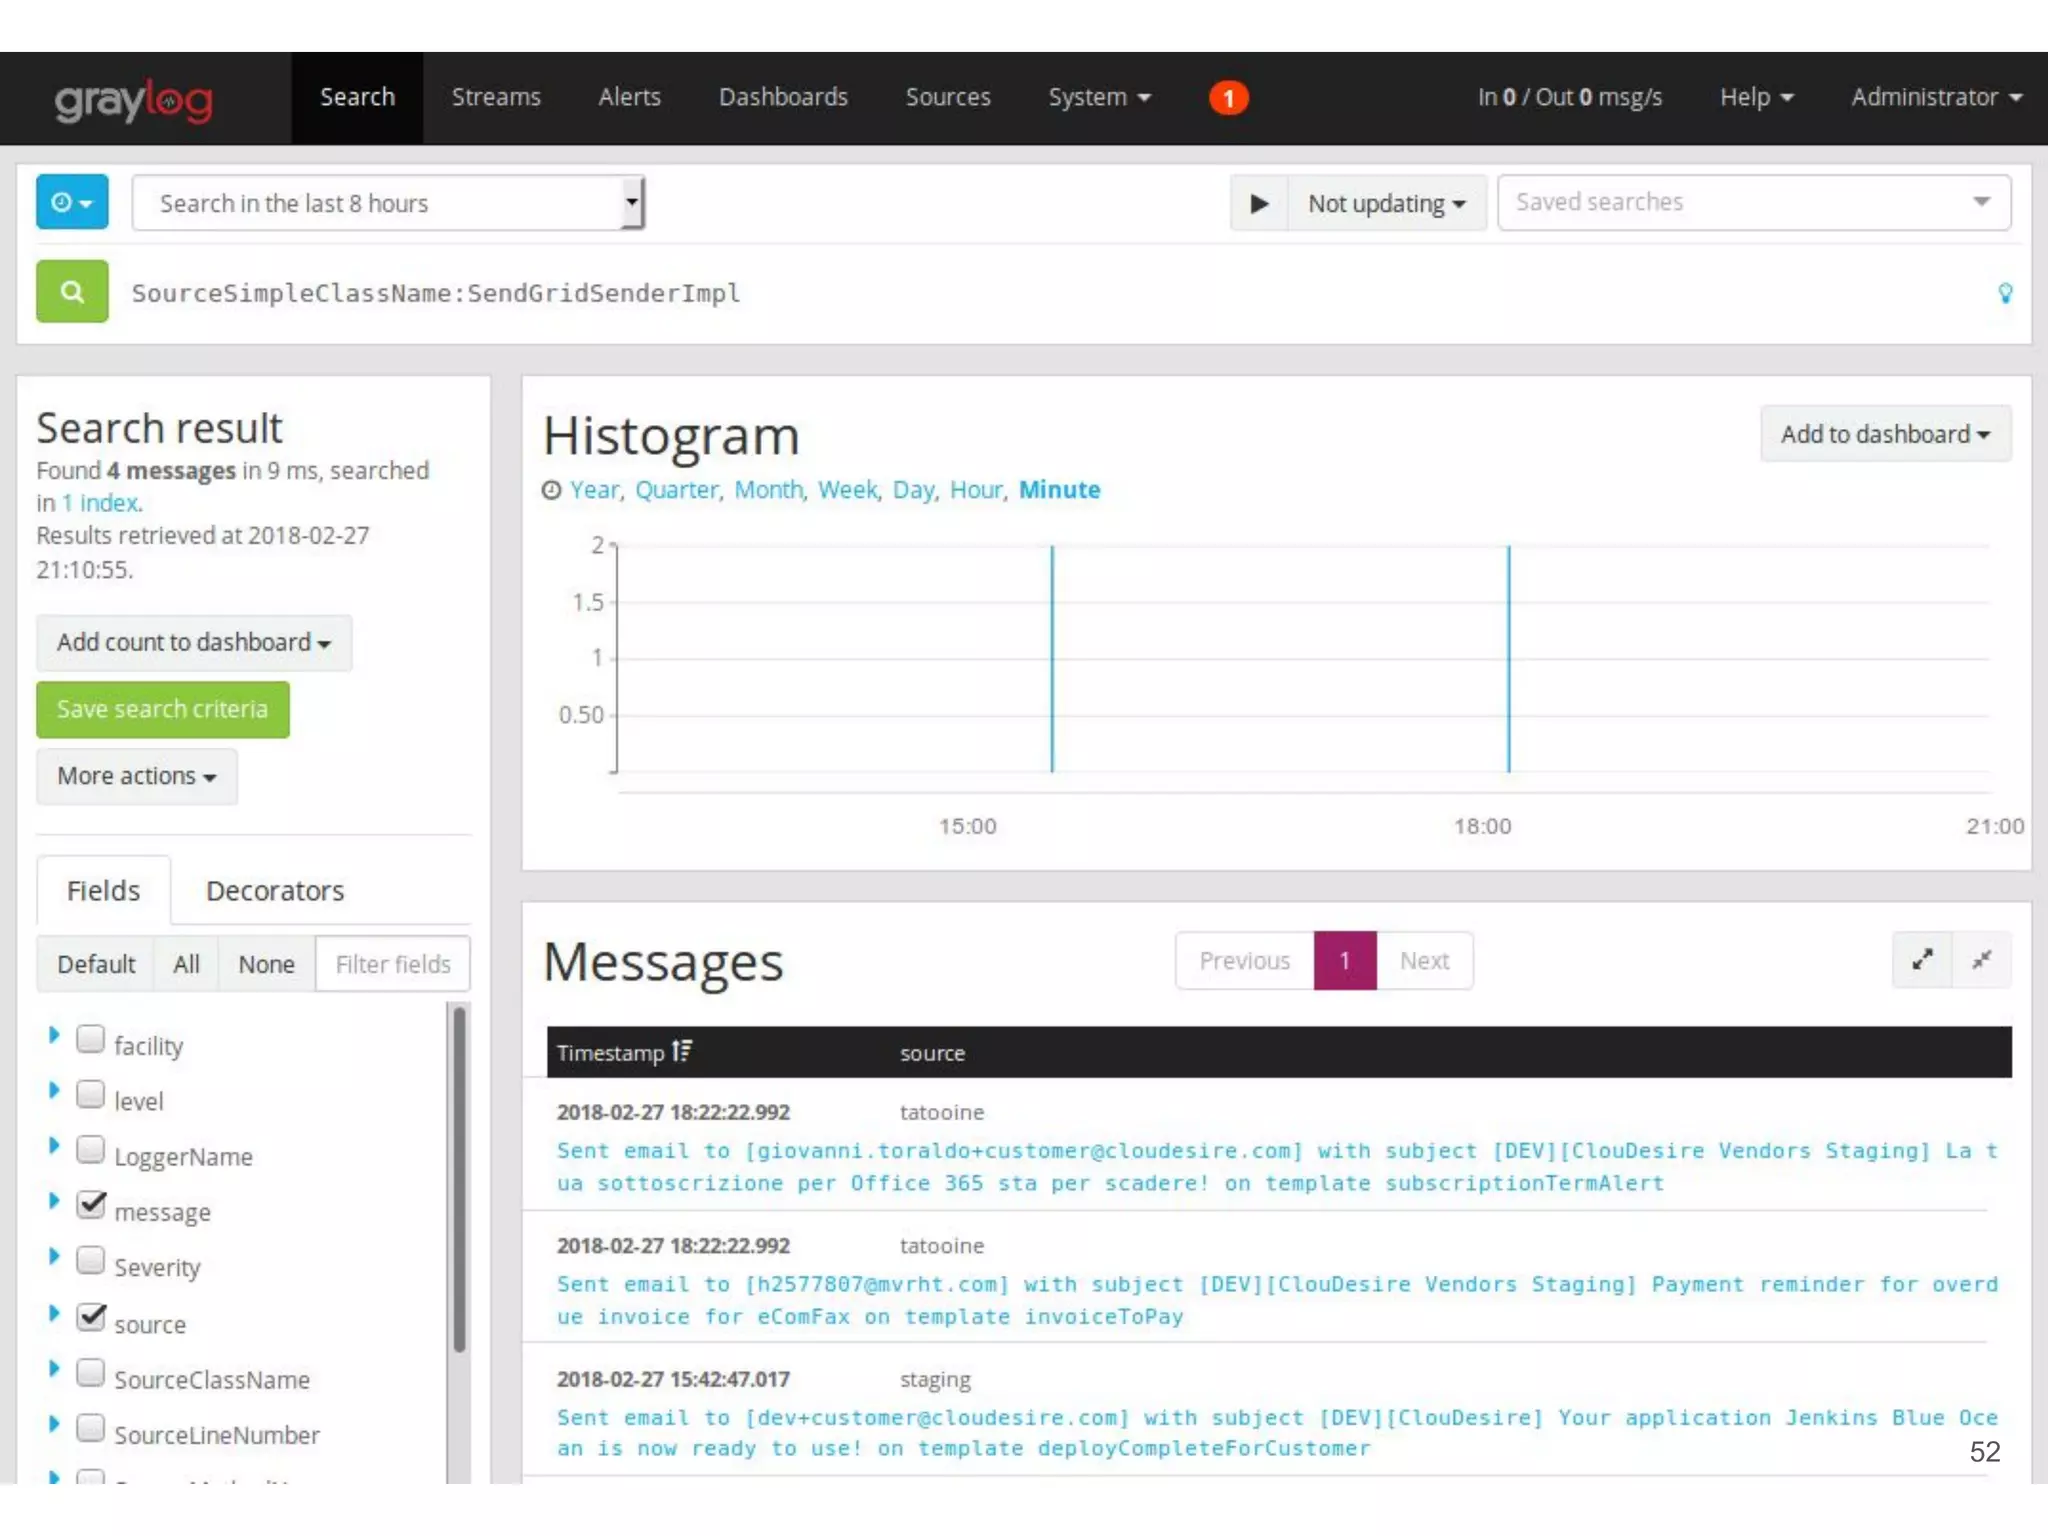The height and width of the screenshot is (1536, 2048).
Task: Expand all messages with expand arrows icon
Action: pos(1922,961)
